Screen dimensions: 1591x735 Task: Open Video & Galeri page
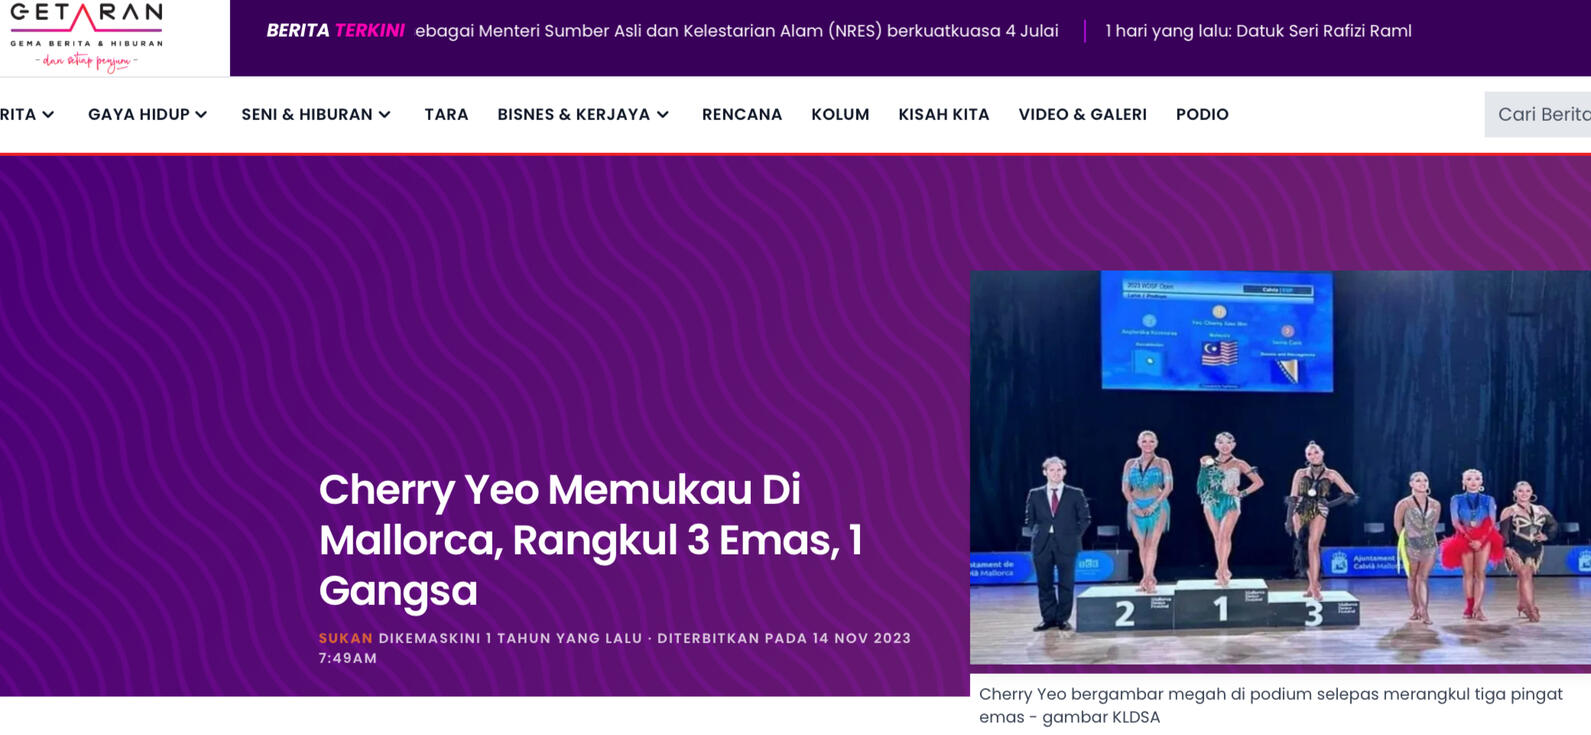[1082, 115]
